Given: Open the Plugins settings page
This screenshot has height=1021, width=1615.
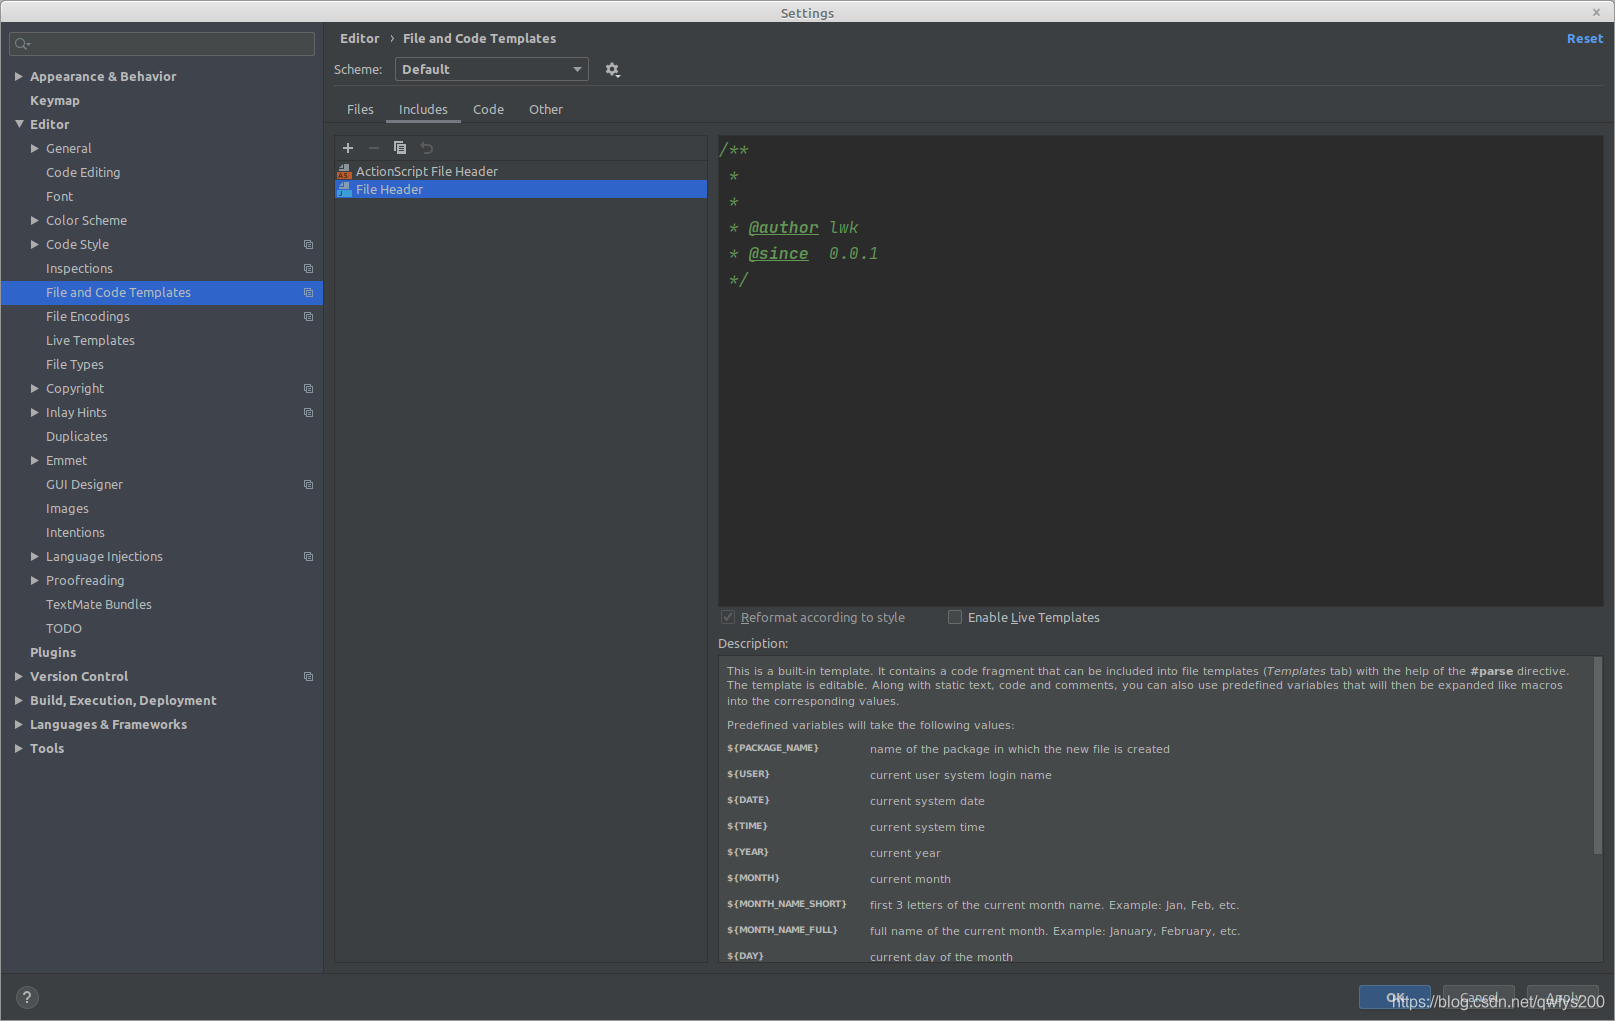Looking at the screenshot, I should pyautogui.click(x=53, y=652).
